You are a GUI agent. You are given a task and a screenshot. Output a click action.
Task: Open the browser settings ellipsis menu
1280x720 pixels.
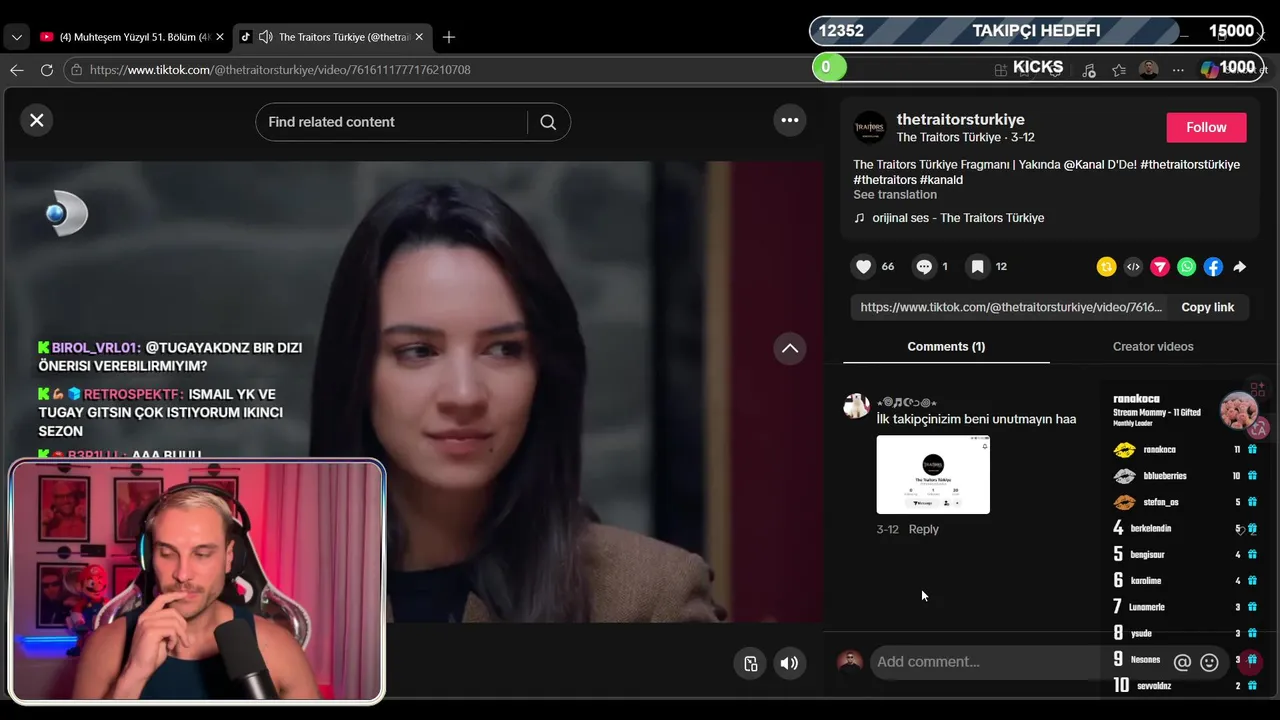click(1178, 70)
